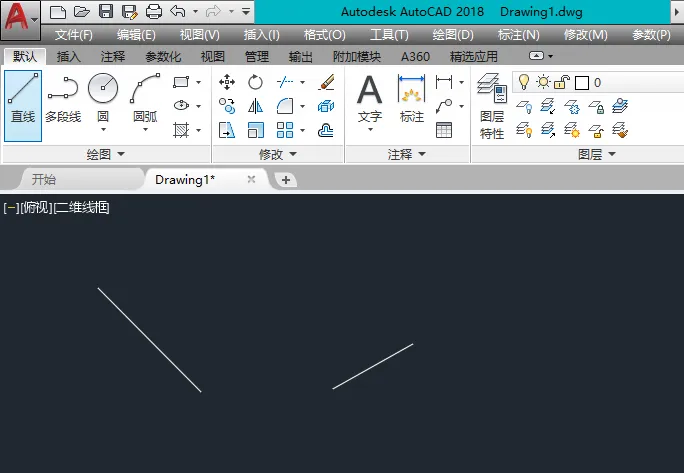Open the Text (文字) tool
Image resolution: width=684 pixels, height=473 pixels.
click(x=369, y=99)
